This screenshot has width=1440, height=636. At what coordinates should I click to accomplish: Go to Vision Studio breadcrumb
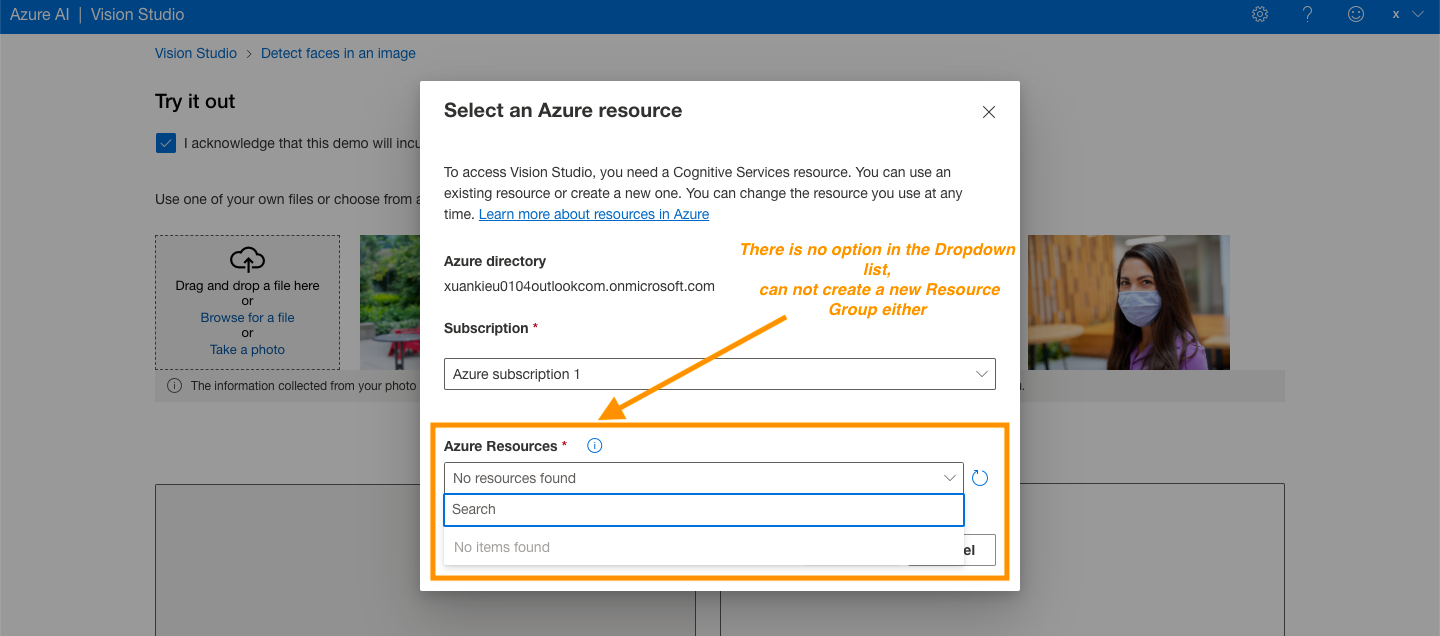click(x=196, y=53)
